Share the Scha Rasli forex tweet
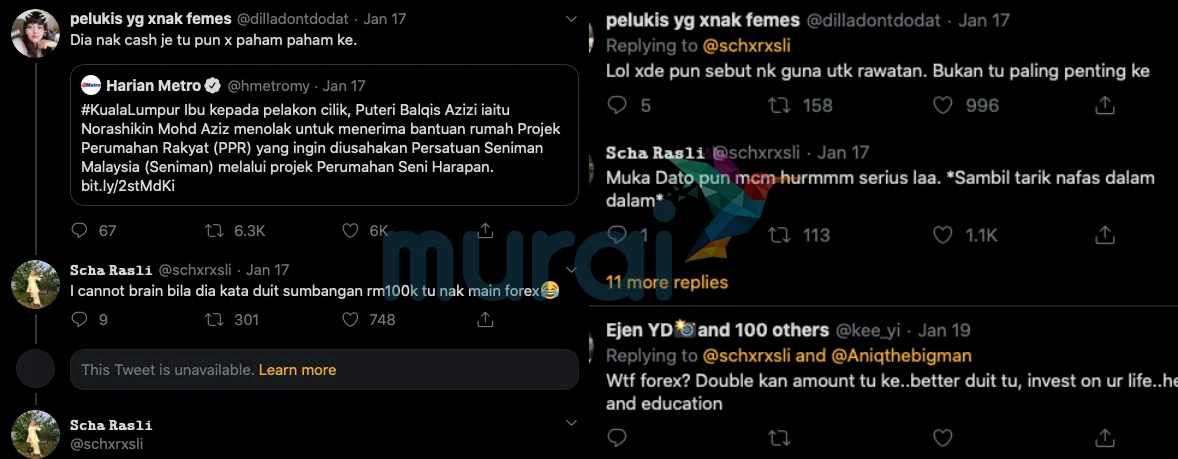 point(485,320)
